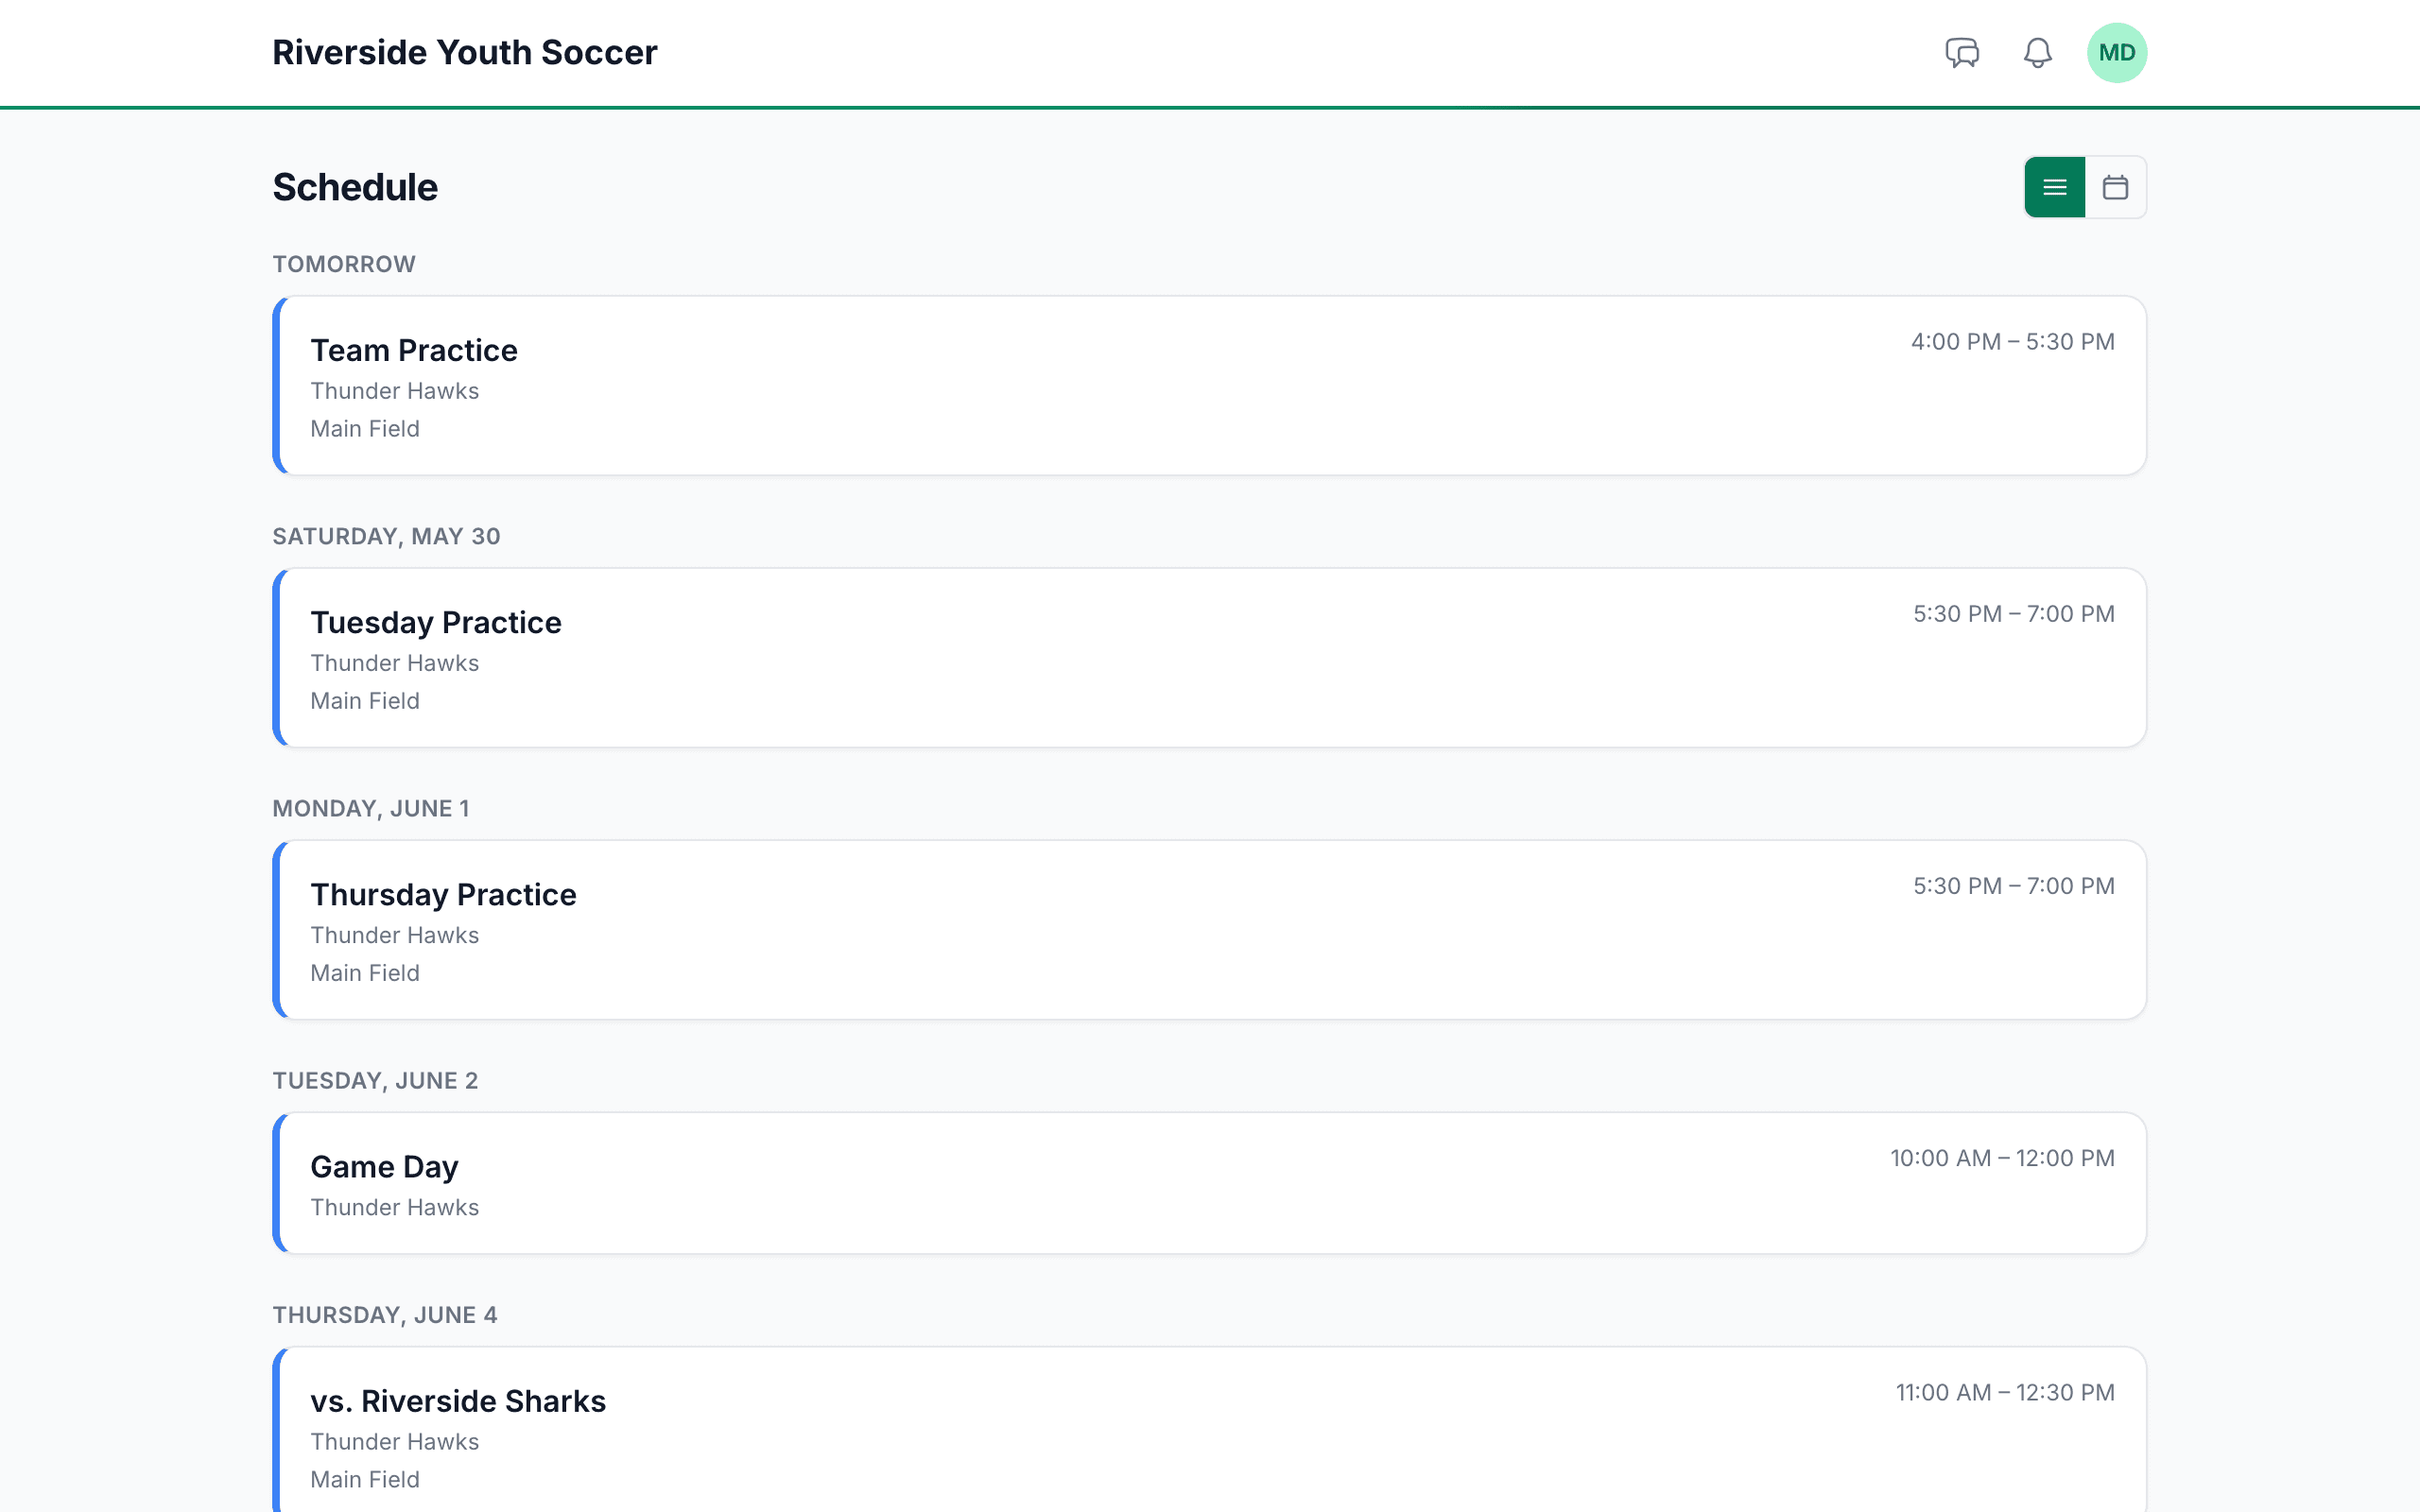The width and height of the screenshot is (2420, 1512).
Task: Open the Thursday Practice event
Action: pyautogui.click(x=1209, y=929)
